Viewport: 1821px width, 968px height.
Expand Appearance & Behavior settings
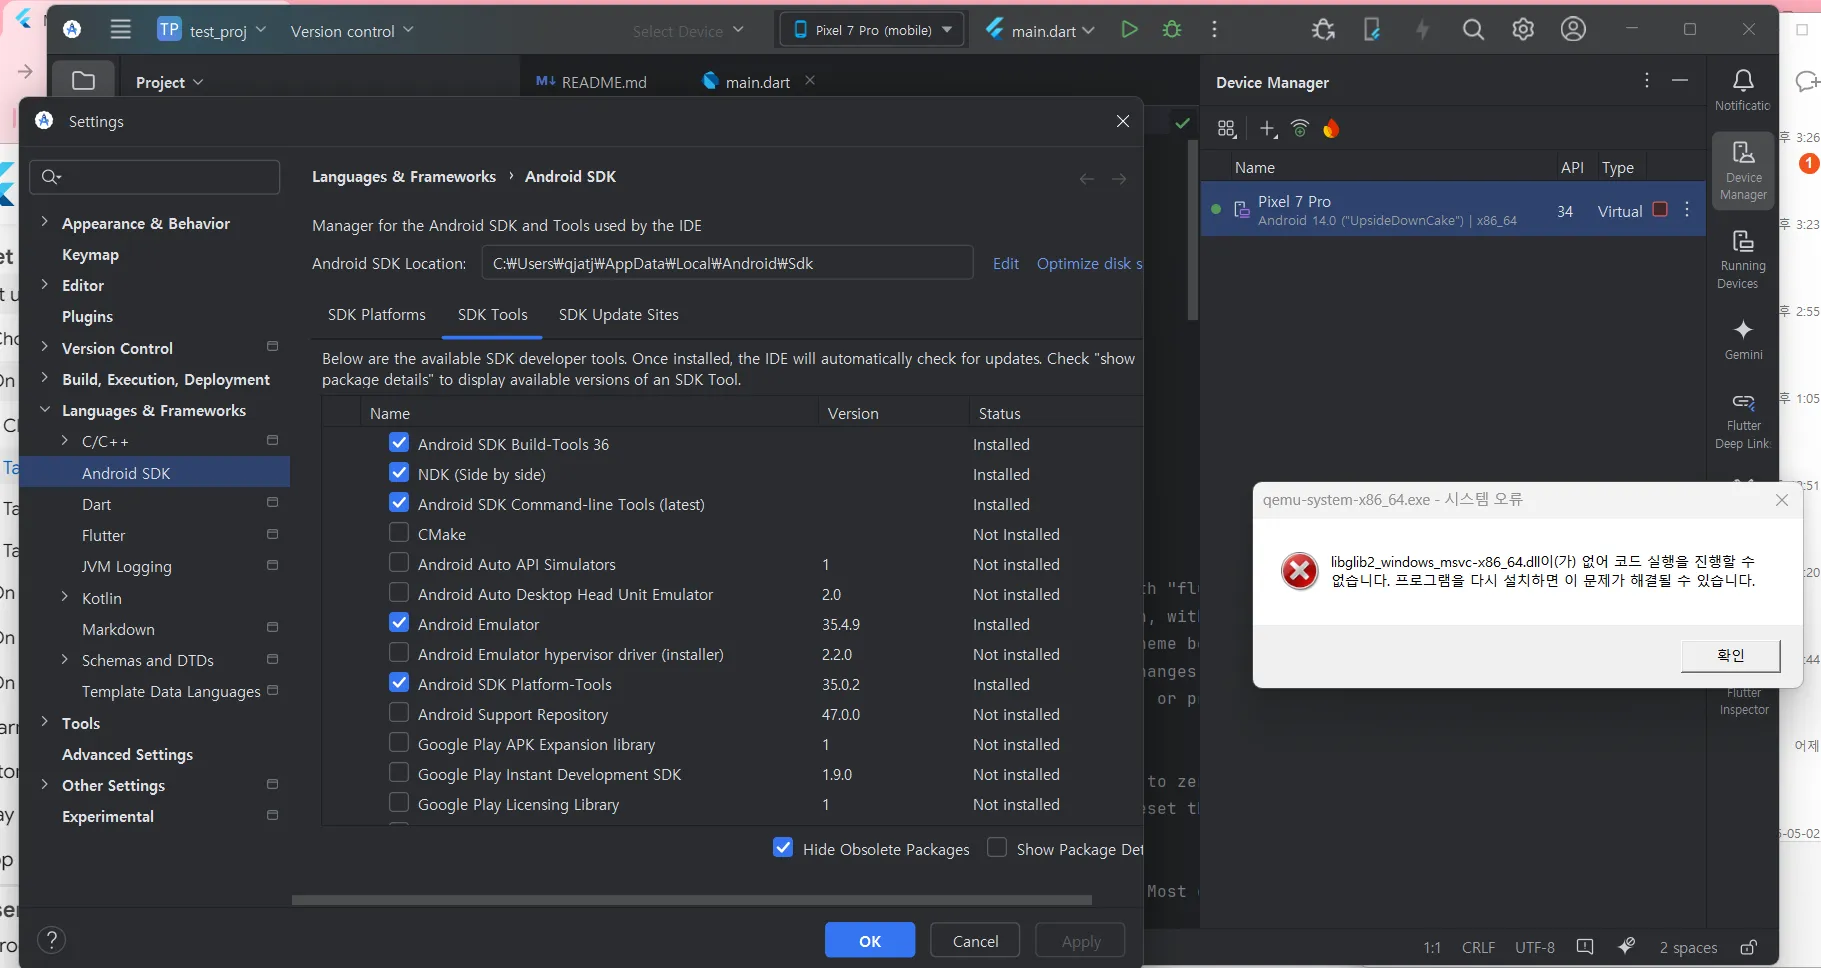click(44, 222)
